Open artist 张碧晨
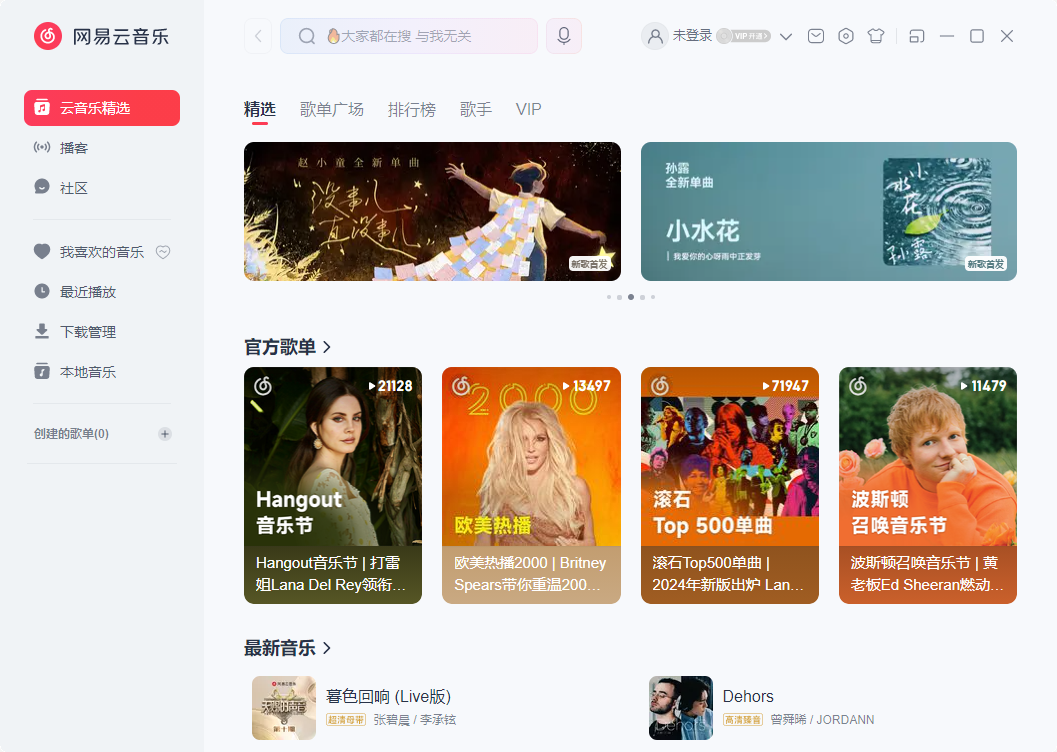The height and width of the screenshot is (752, 1057). pyautogui.click(x=391, y=720)
